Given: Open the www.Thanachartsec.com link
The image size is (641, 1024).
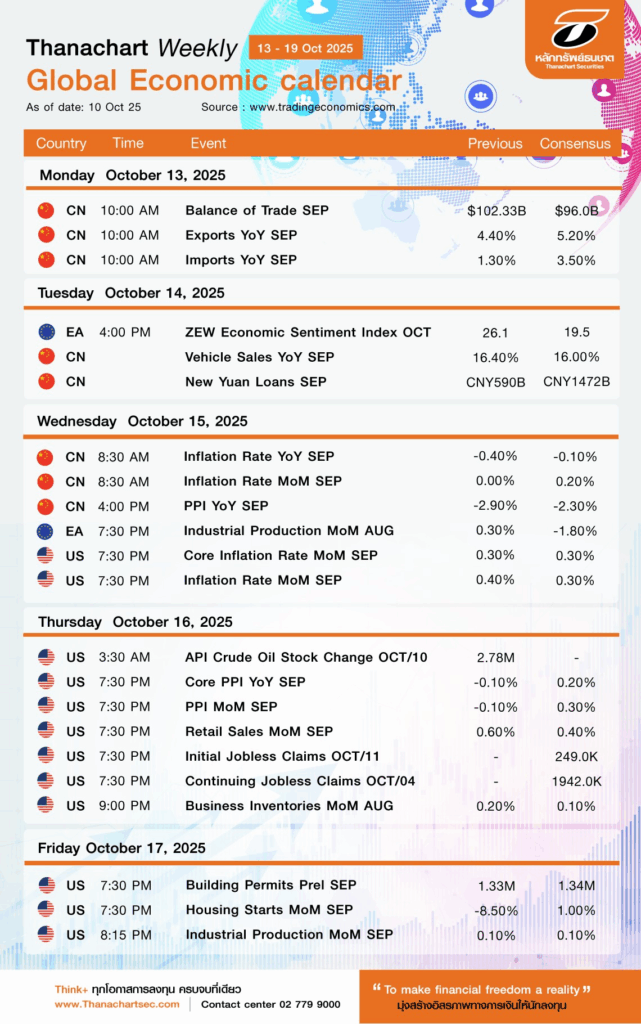Looking at the screenshot, I should point(117,1004).
